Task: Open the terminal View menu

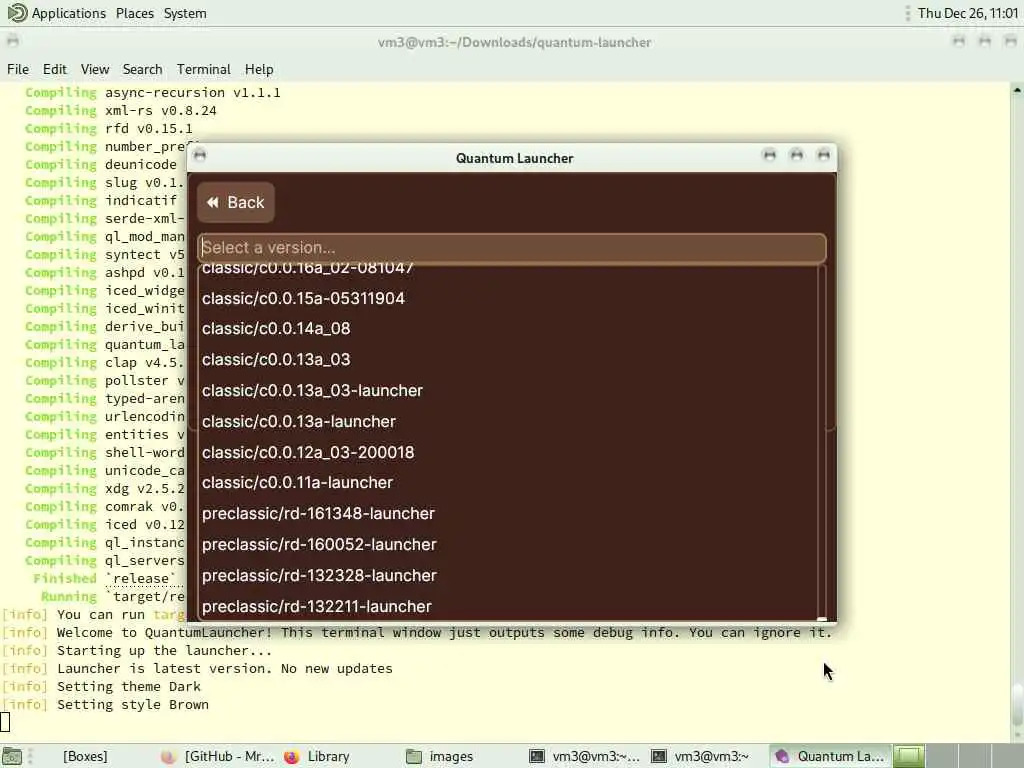Action: 95,69
